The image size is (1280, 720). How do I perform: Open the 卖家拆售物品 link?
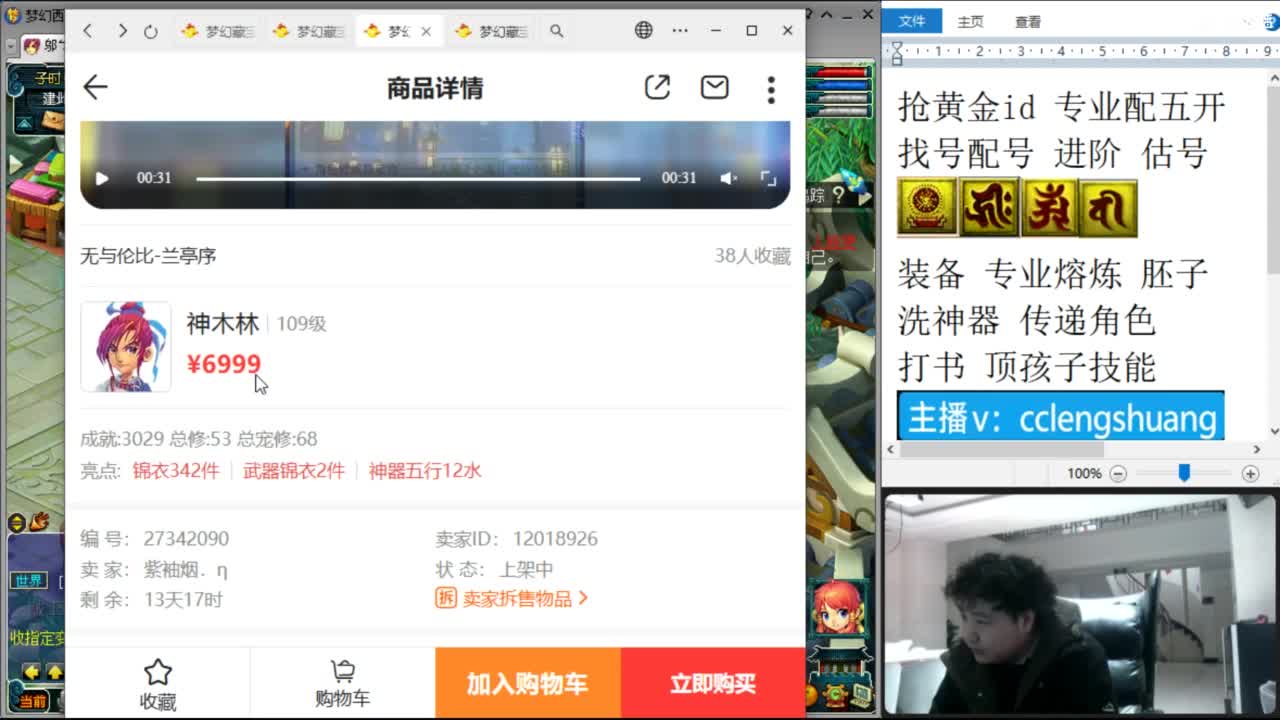[x=517, y=598]
